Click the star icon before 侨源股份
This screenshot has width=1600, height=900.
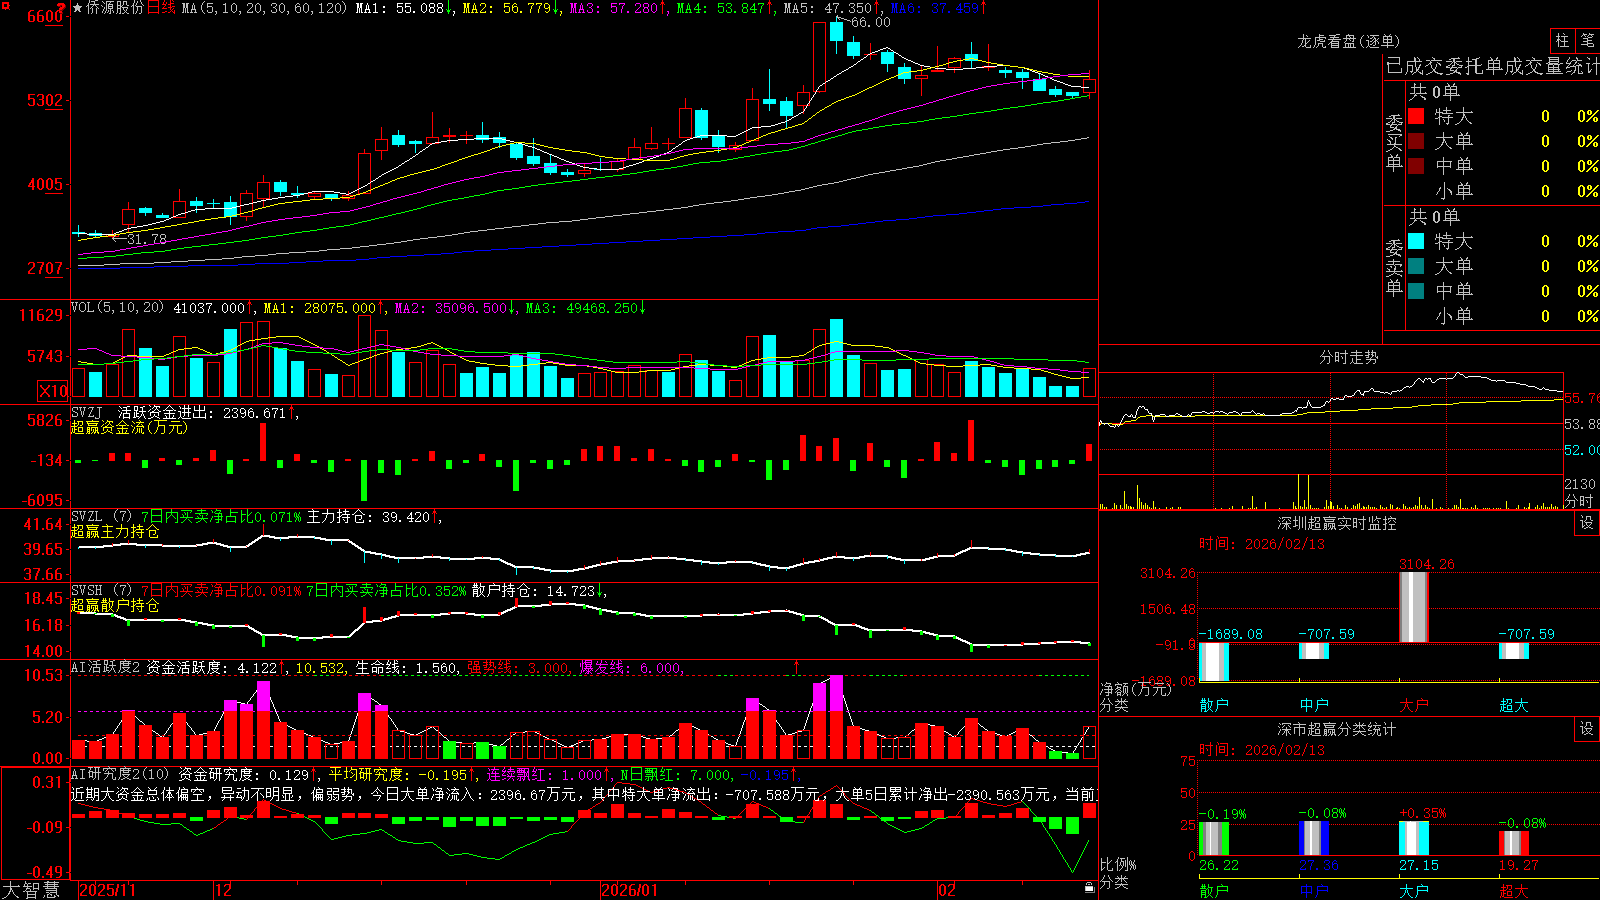click(x=78, y=8)
